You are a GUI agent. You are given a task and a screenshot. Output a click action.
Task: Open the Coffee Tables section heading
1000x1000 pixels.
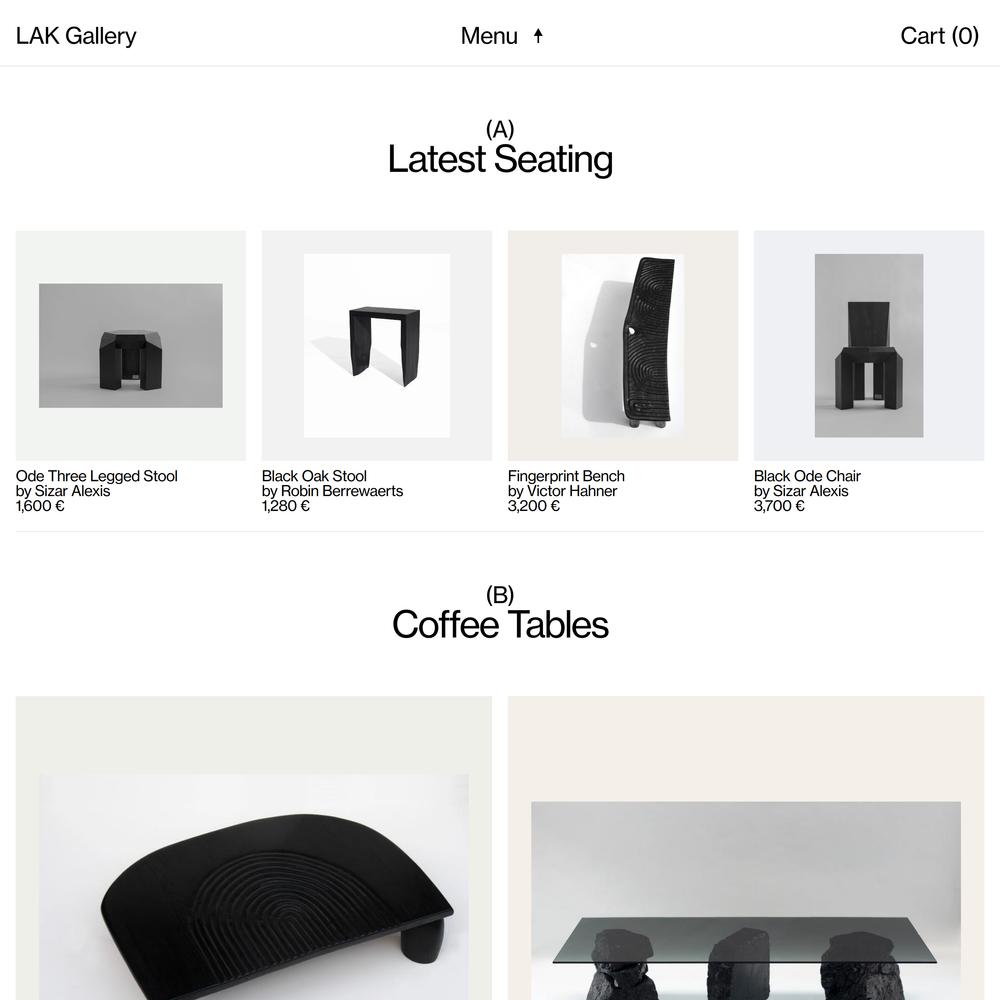tap(500, 624)
